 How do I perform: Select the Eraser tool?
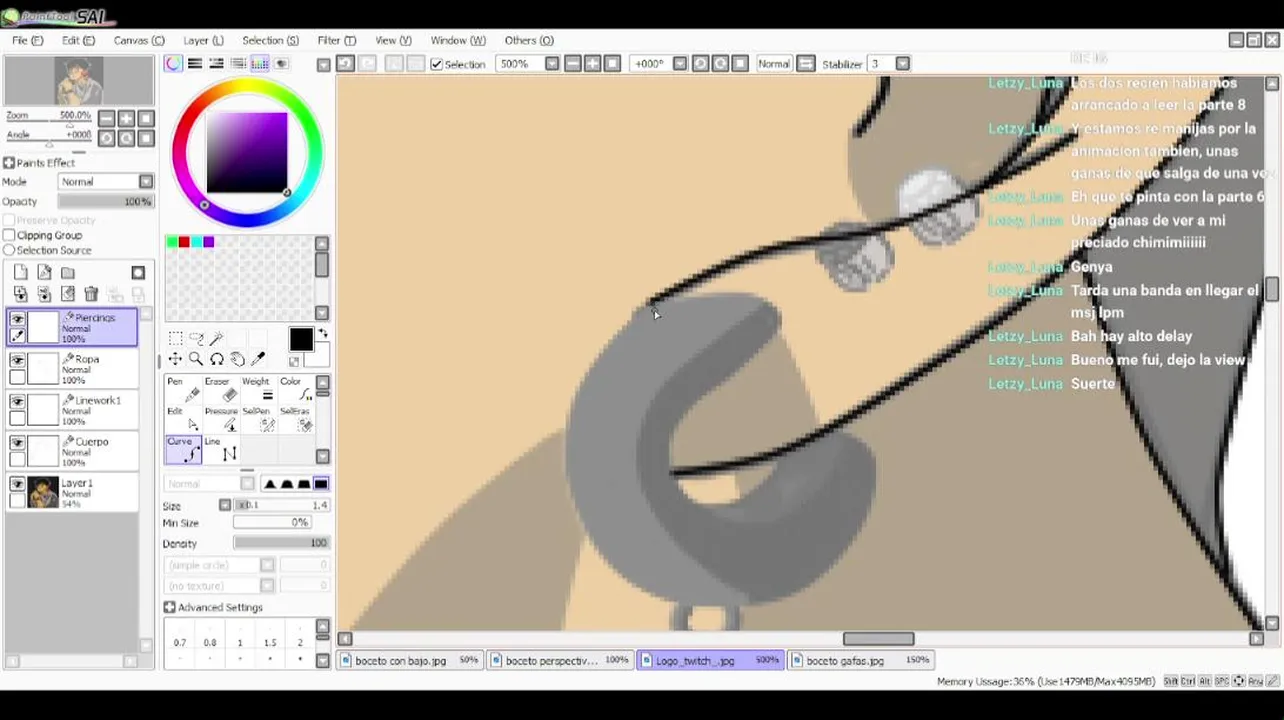[219, 389]
